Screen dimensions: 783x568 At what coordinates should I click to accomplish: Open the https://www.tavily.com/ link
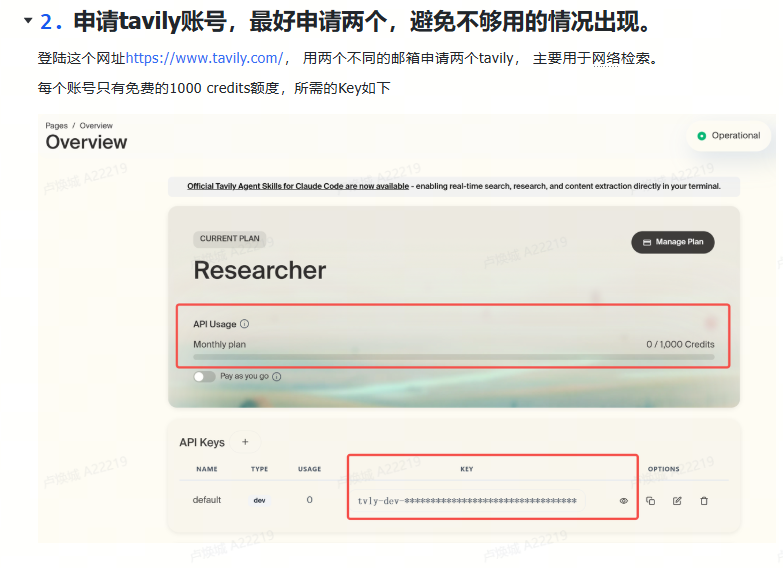click(x=204, y=58)
